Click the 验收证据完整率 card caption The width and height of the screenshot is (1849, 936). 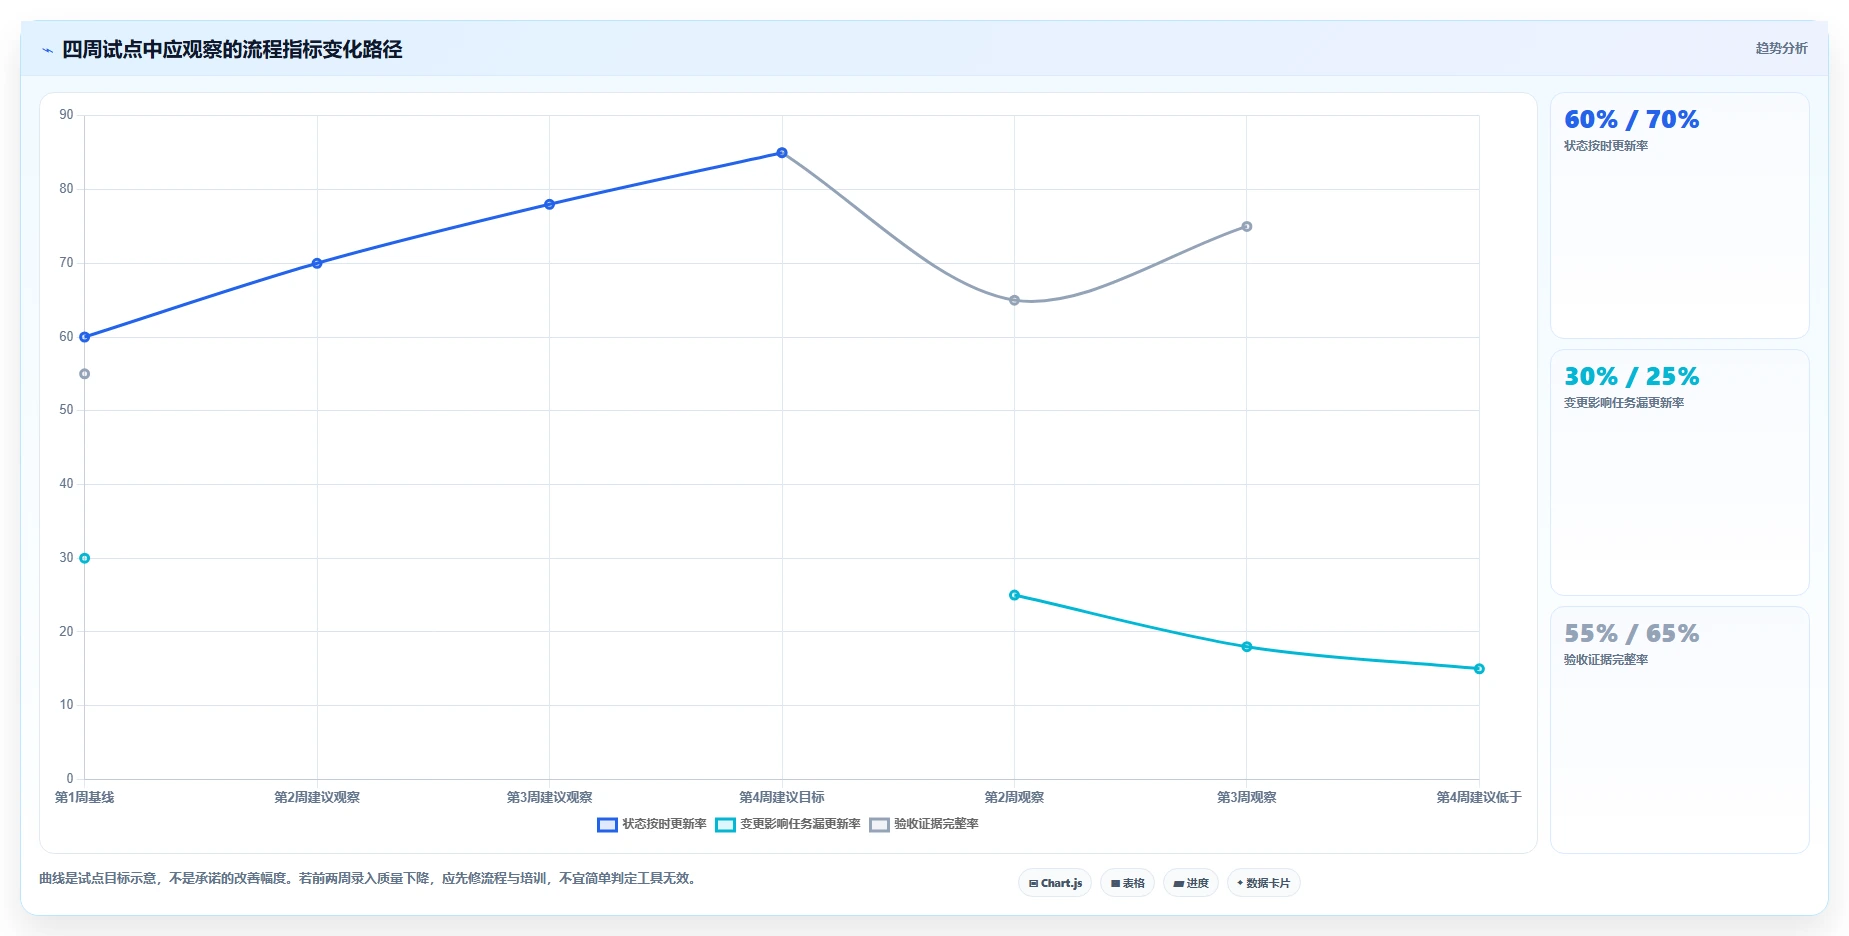click(x=1606, y=660)
